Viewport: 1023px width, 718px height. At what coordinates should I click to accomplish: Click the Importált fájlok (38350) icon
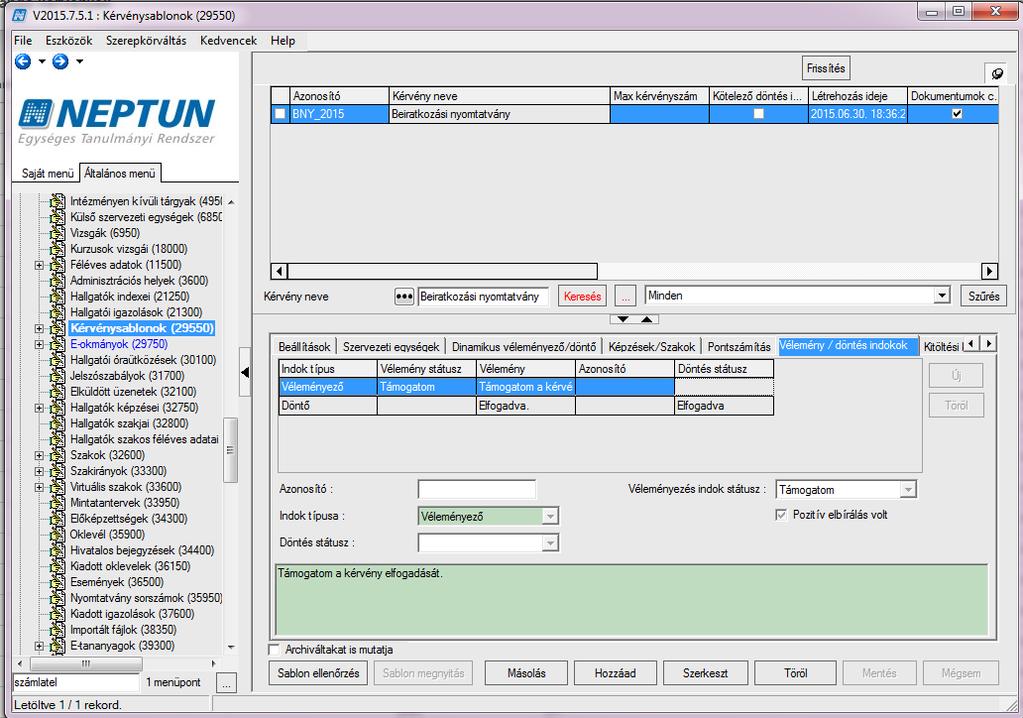[x=58, y=629]
